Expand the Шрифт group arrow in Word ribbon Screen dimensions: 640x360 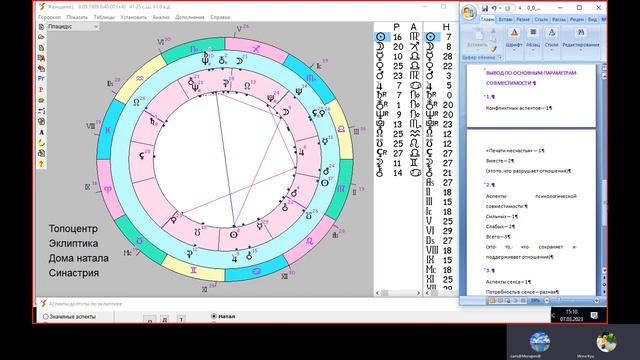514,50
